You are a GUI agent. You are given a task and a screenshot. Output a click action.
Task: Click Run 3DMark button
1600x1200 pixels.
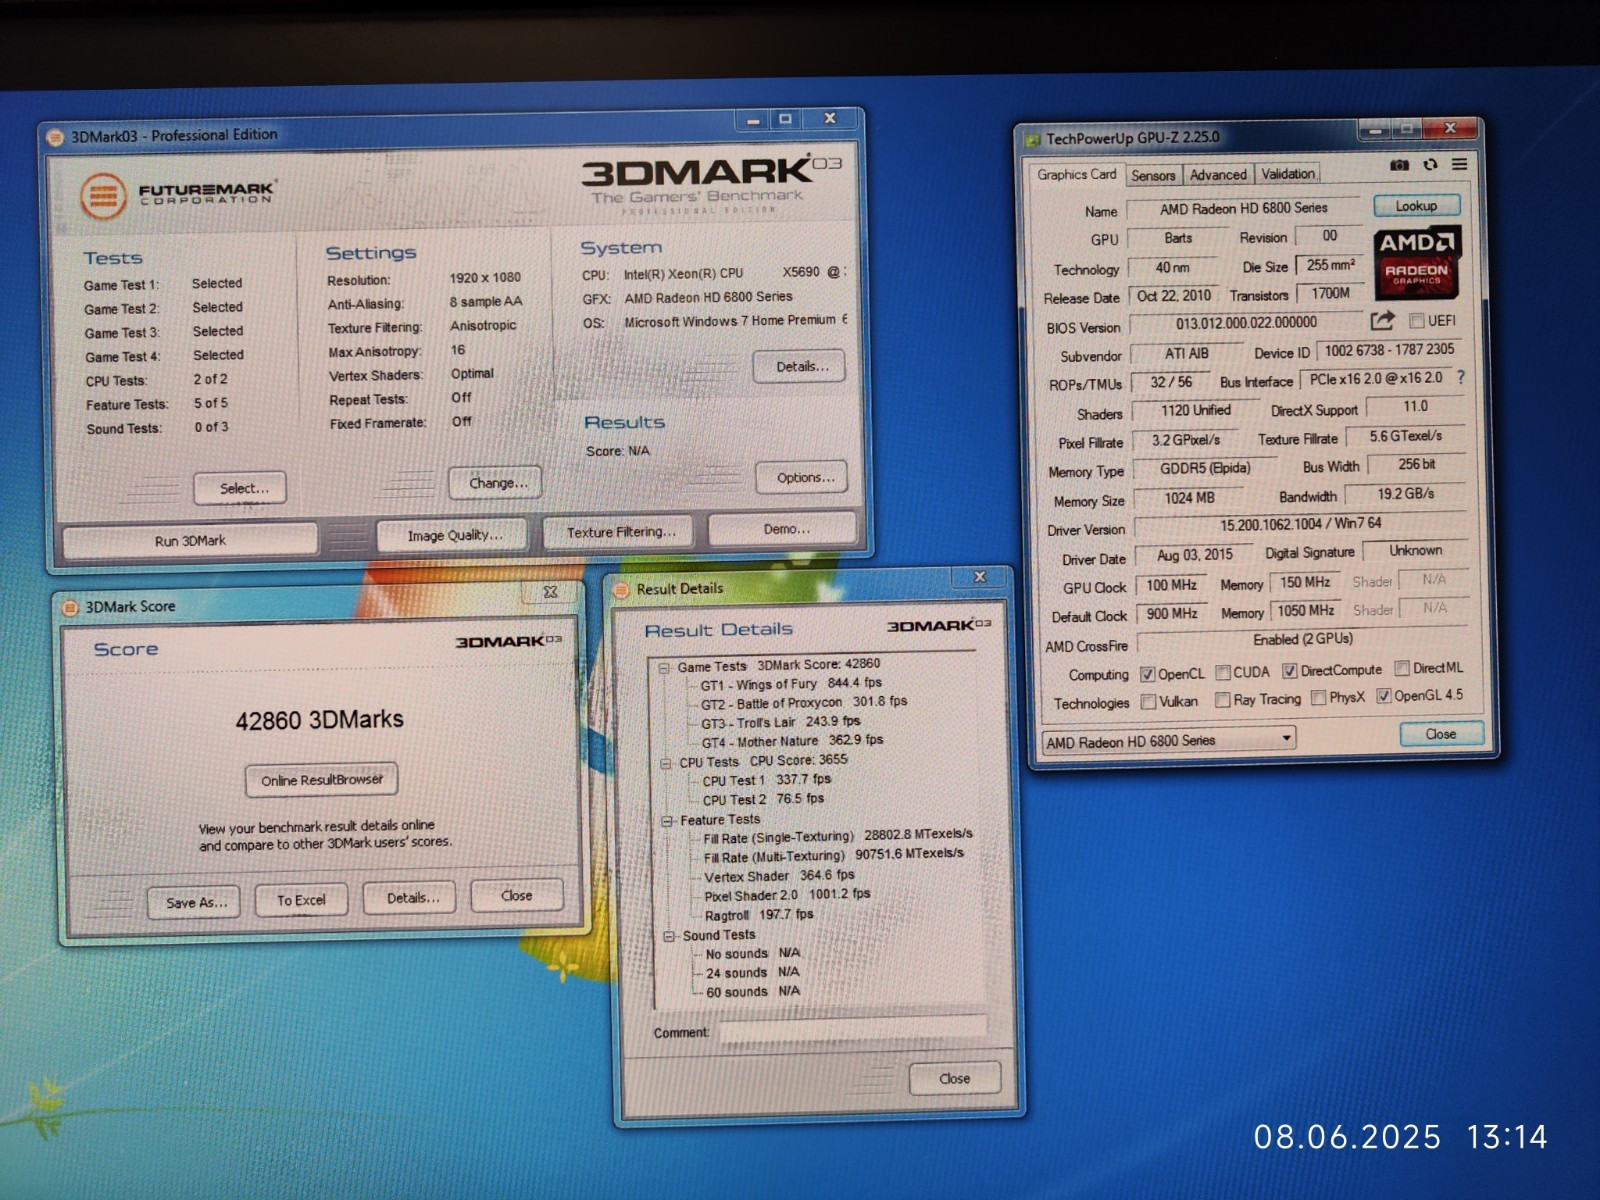pos(190,541)
